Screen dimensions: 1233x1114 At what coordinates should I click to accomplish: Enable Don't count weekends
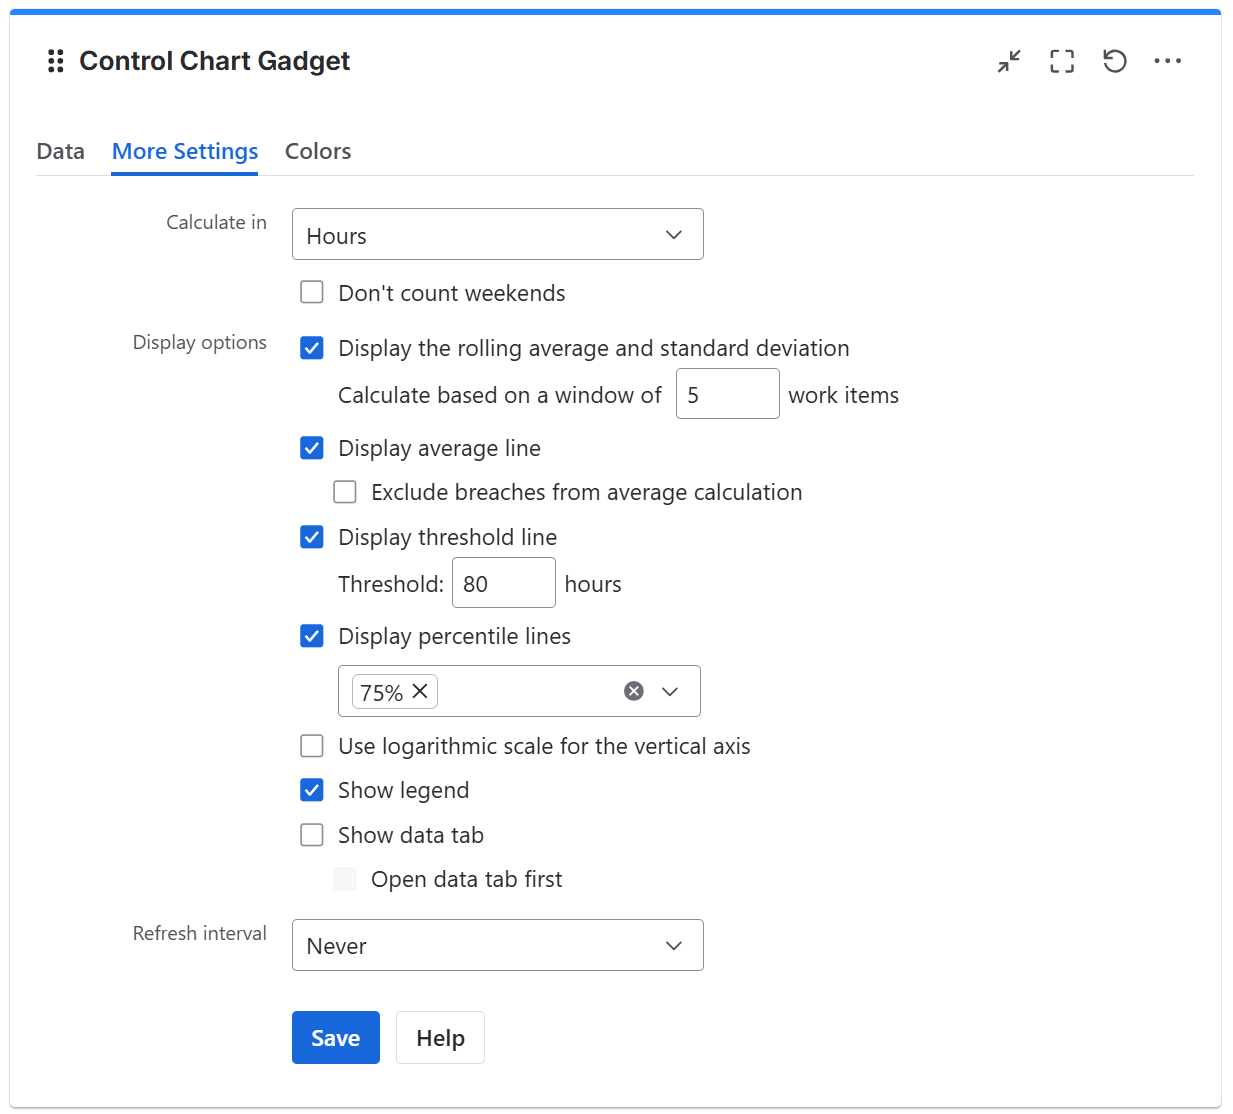312,292
